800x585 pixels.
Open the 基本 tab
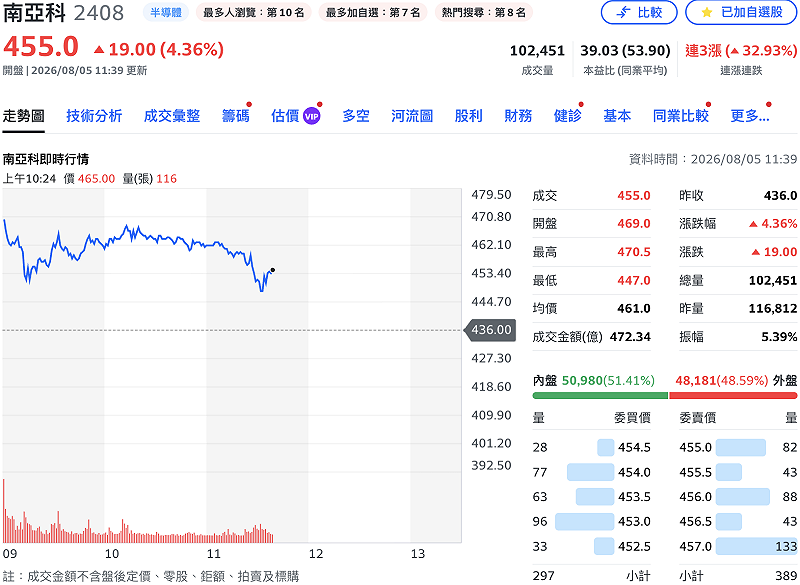click(x=617, y=116)
